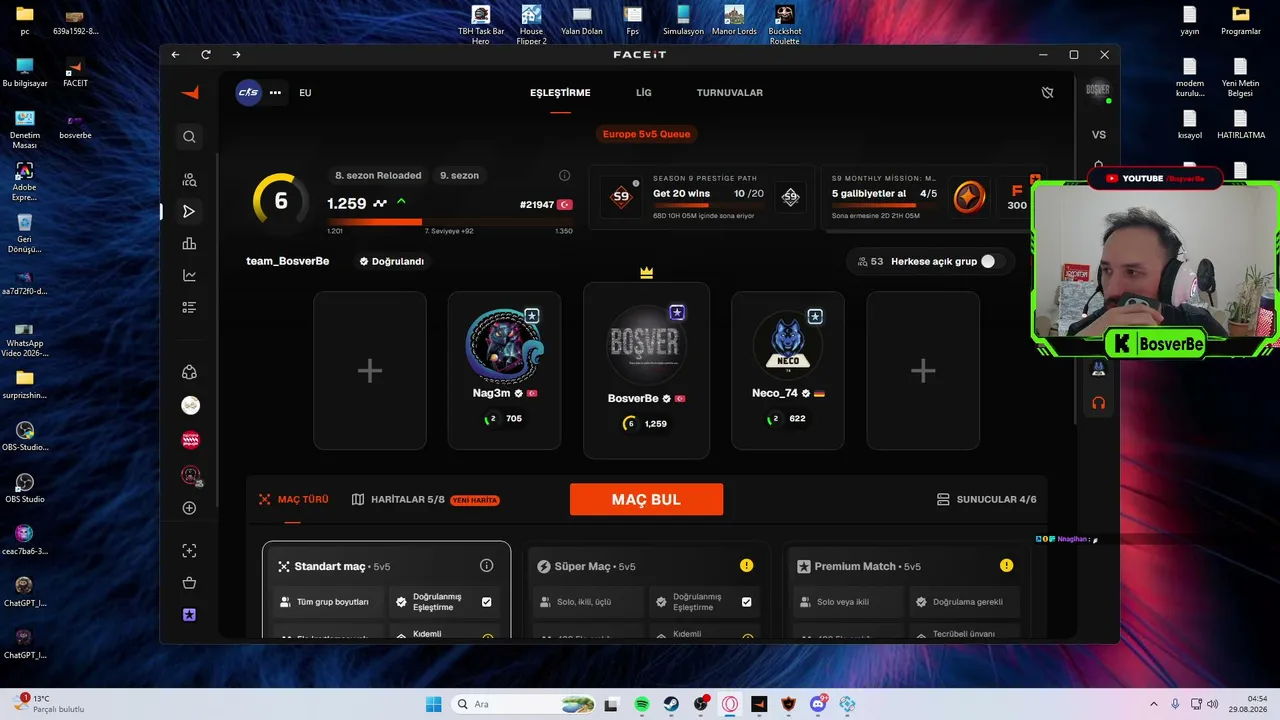Click the taskbar search box Ara
The image size is (1280, 720).
[523, 704]
